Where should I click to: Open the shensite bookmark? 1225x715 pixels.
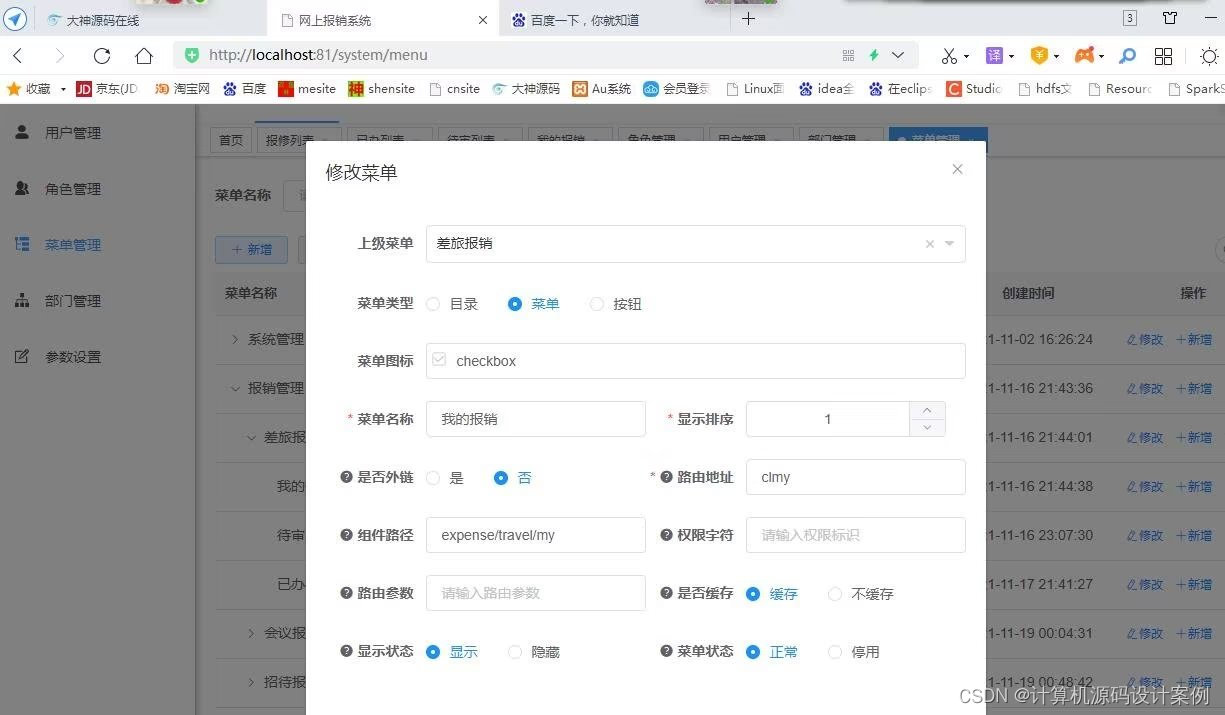click(x=381, y=88)
